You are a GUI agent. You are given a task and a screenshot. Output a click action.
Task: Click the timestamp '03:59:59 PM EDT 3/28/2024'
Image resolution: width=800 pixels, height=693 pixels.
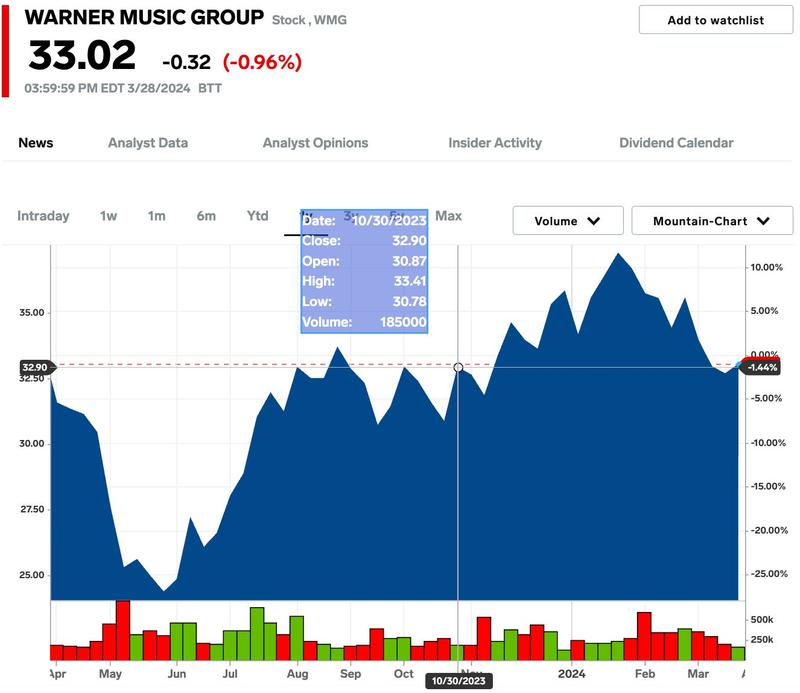pyautogui.click(x=107, y=88)
